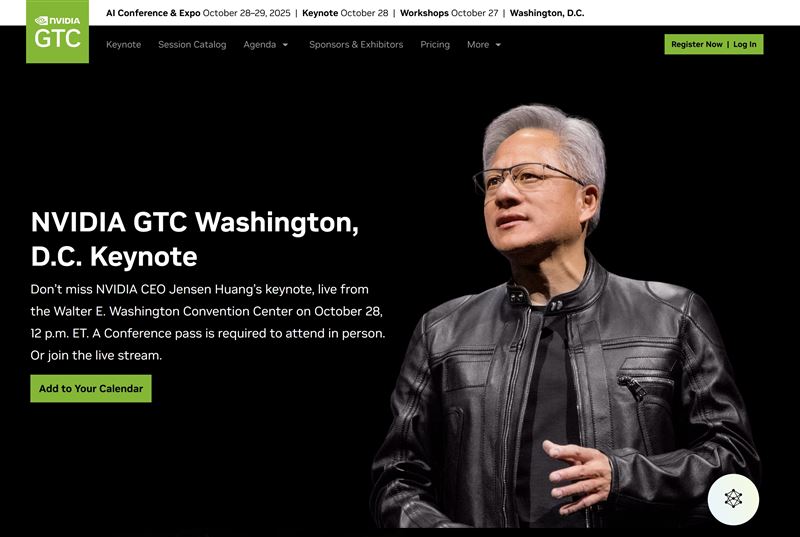Screen dimensions: 800x537
Task: Click Workshops October 27 in top banner
Action: (450, 13)
